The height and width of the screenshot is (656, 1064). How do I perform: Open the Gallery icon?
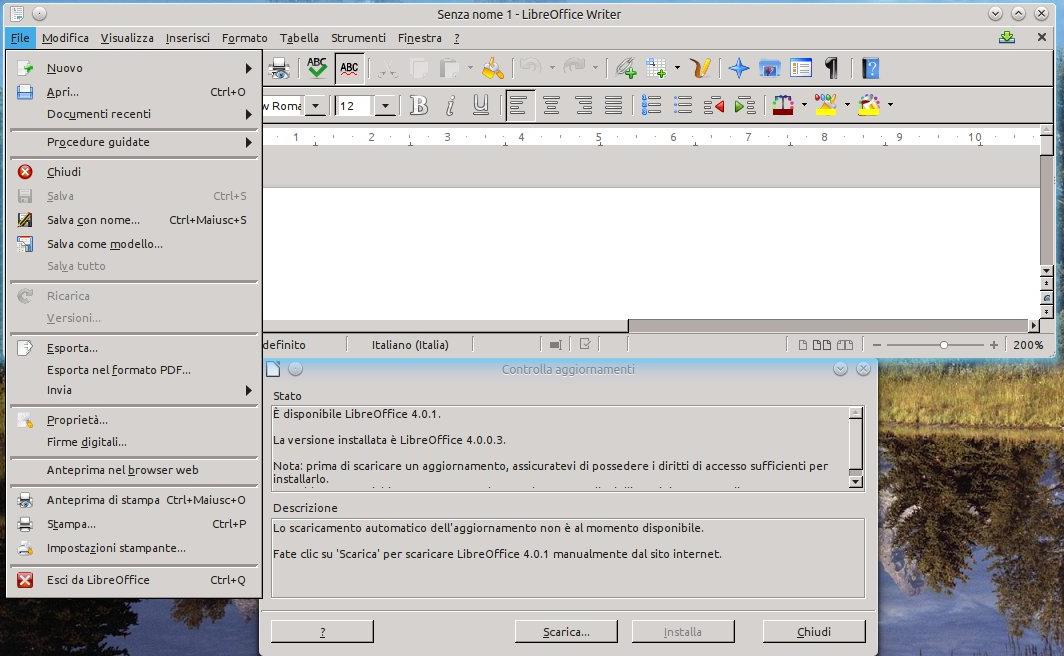770,68
